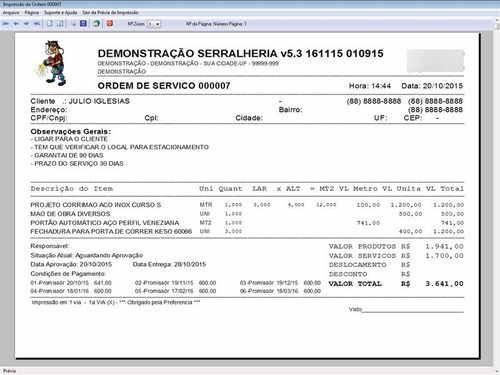This screenshot has height=375, width=500.
Task: Go to next page arrow icon
Action: [x=26, y=24]
